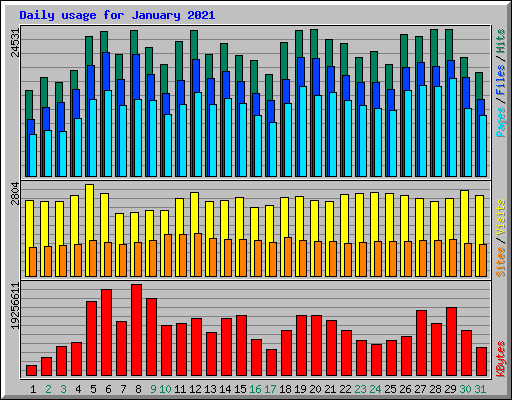
Task: Click day label 25
Action: (x=390, y=389)
